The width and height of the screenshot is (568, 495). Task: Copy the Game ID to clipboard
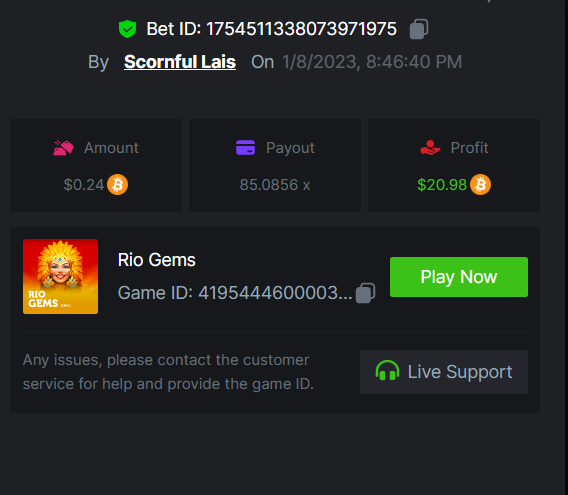tap(365, 293)
